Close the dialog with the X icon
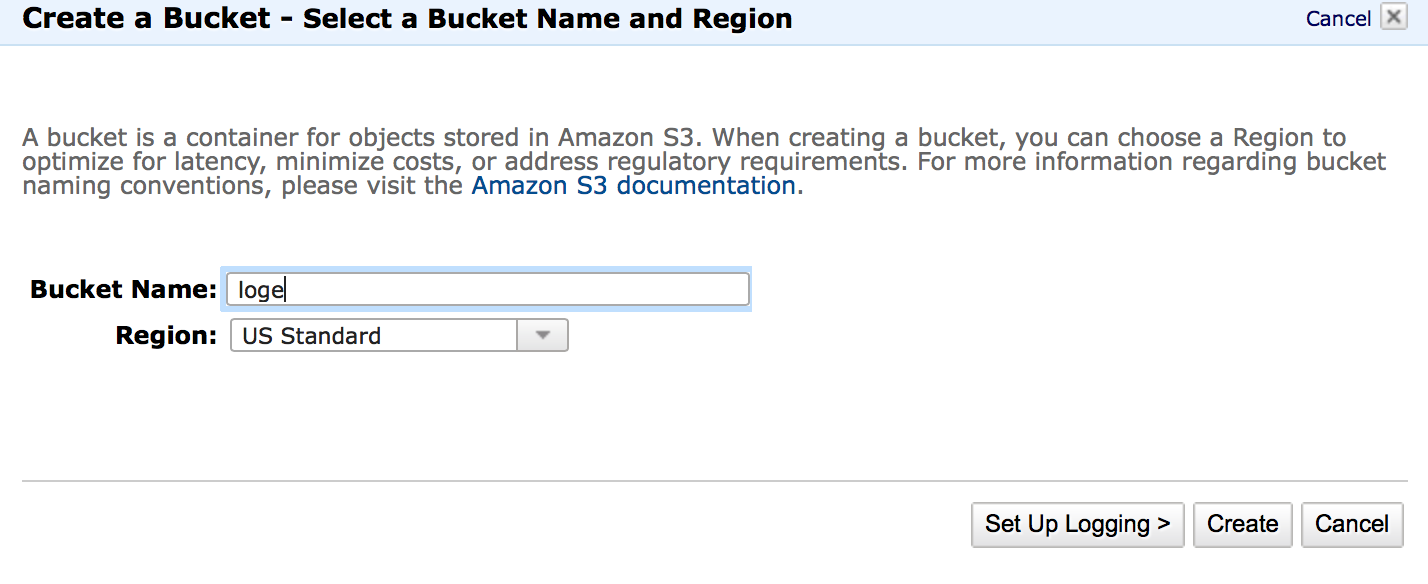1428x584 pixels. click(x=1393, y=17)
